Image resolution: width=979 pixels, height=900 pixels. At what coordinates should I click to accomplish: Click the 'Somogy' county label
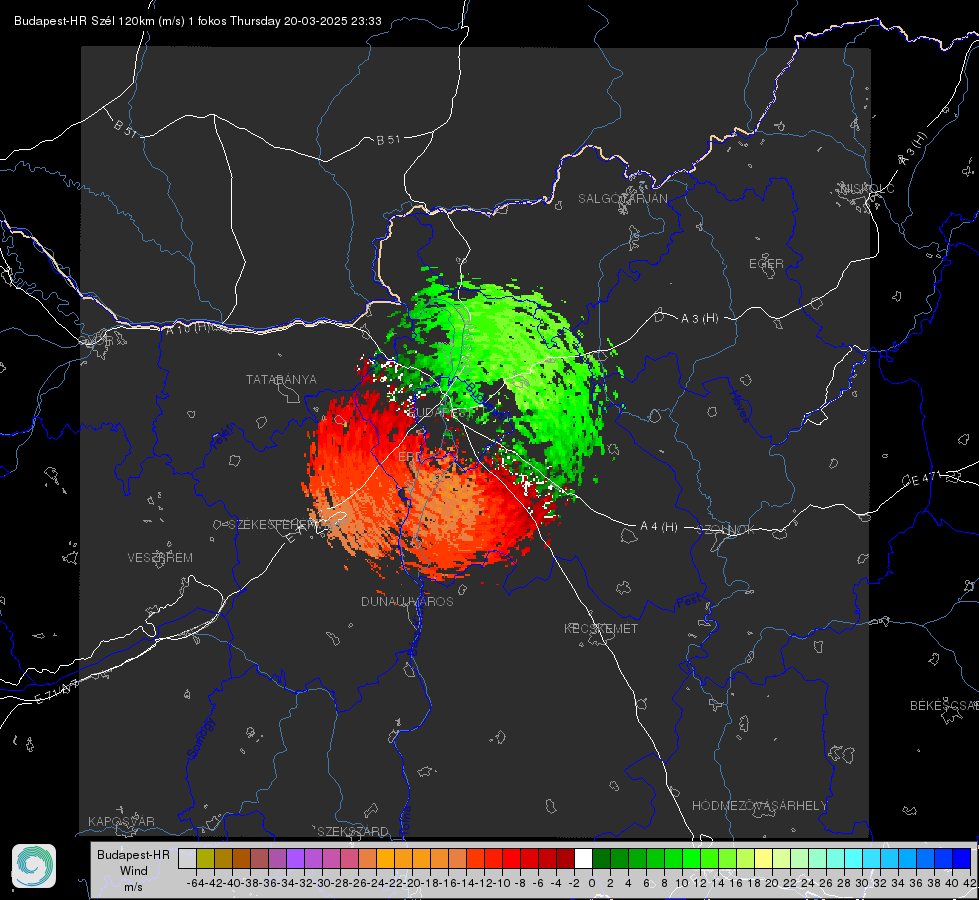click(200, 739)
